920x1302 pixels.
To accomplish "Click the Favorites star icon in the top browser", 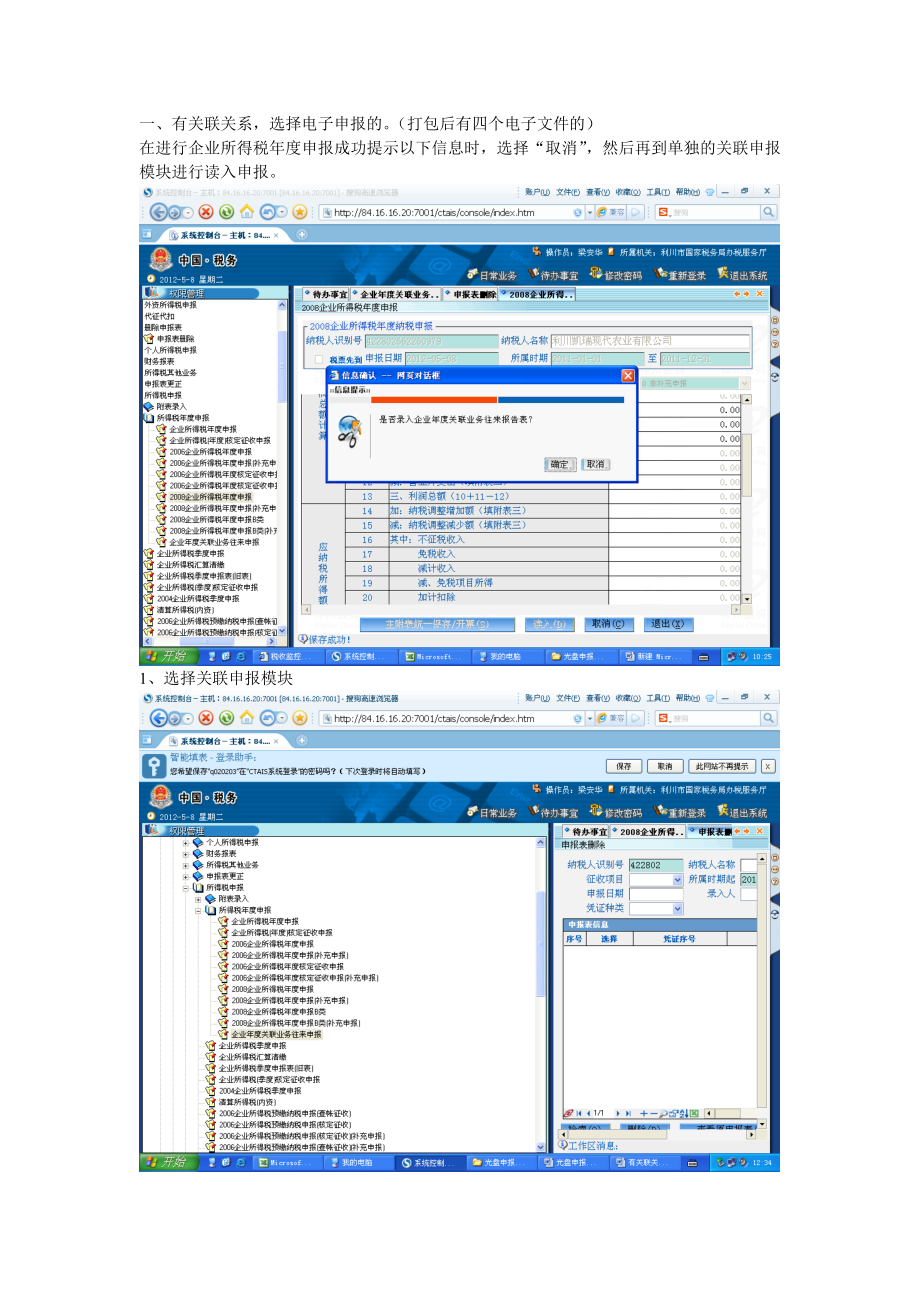I will coord(299,212).
